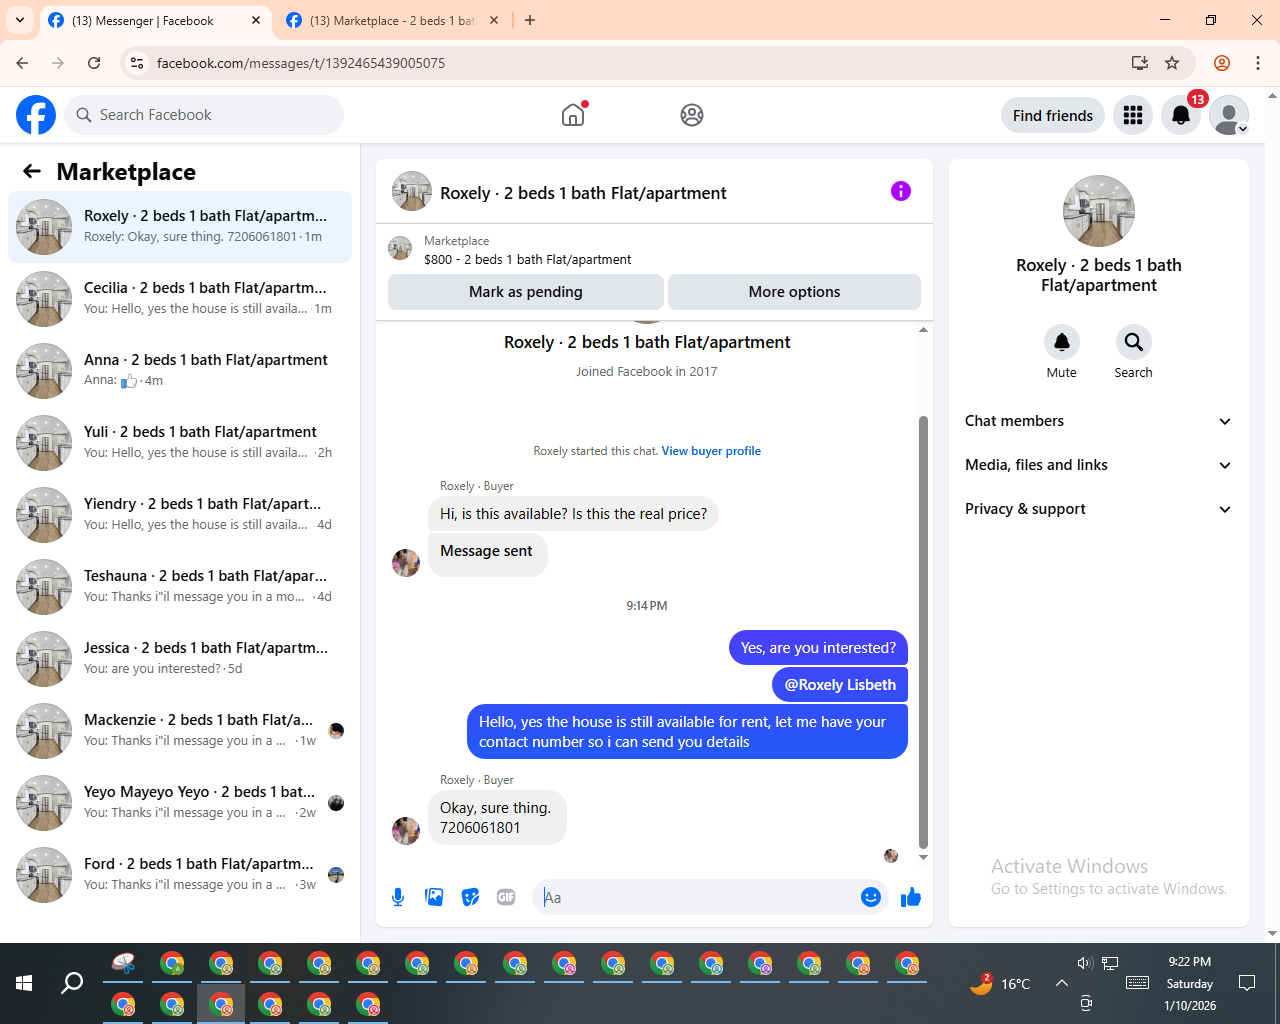Viewport: 1280px width, 1024px height.
Task: Expand the Privacy & support section
Action: point(1099,509)
